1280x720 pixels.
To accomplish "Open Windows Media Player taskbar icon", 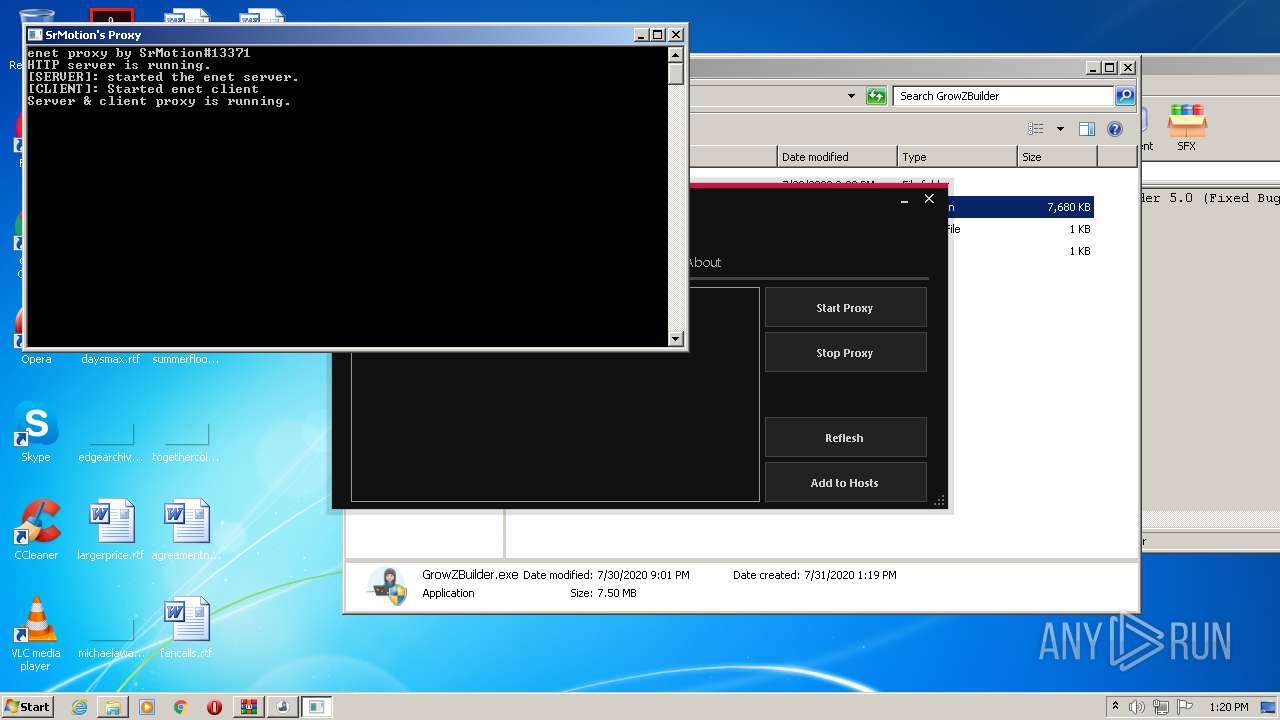I will click(147, 707).
